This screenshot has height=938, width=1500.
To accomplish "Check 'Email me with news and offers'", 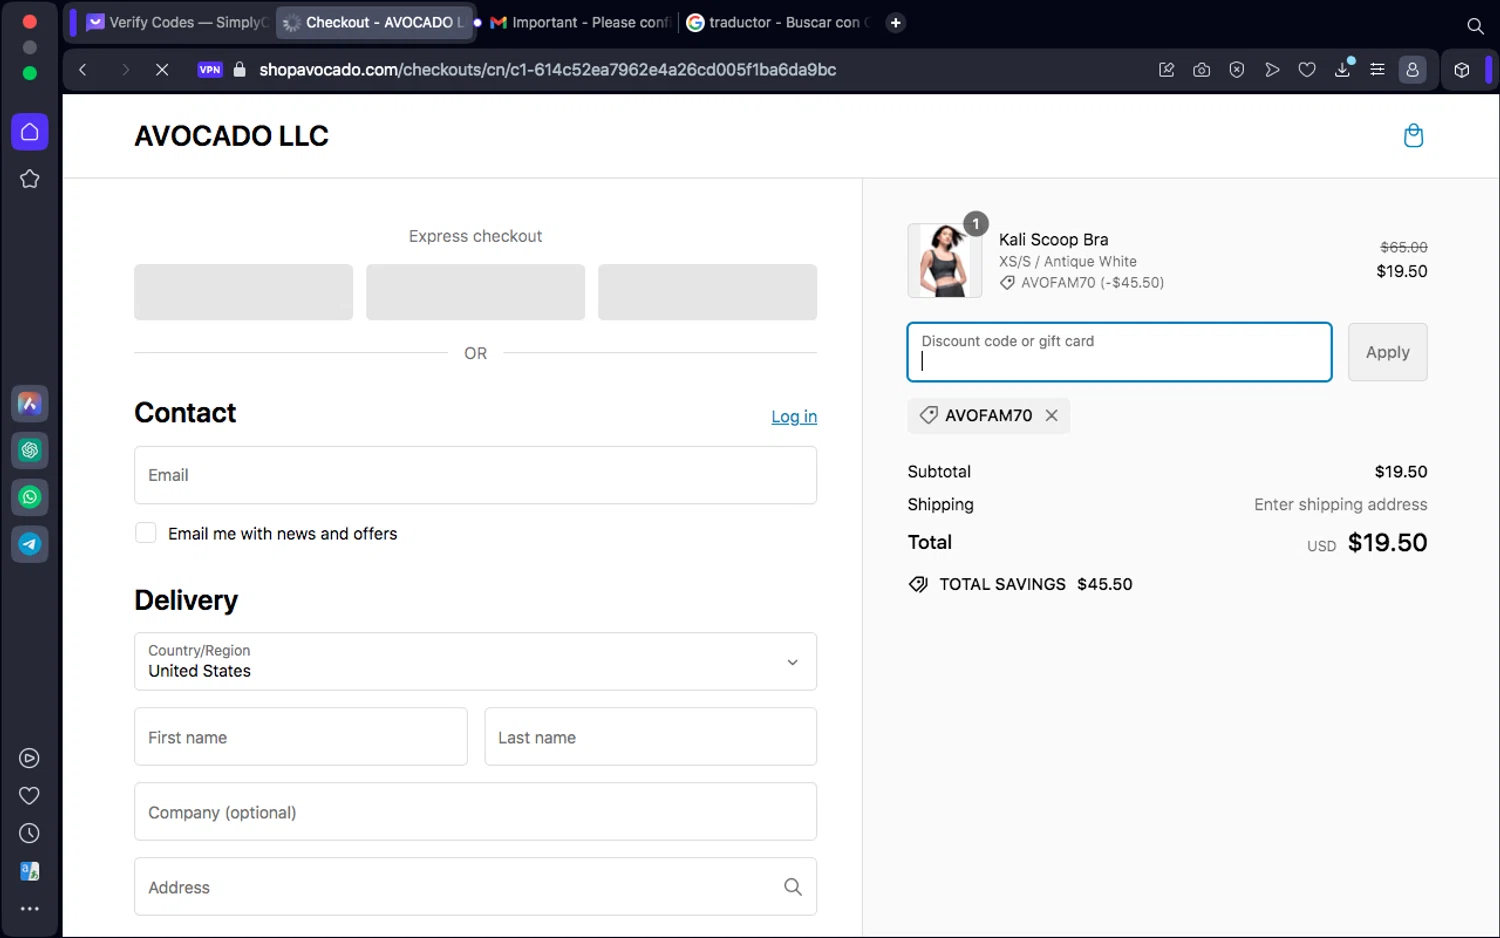I will point(146,533).
